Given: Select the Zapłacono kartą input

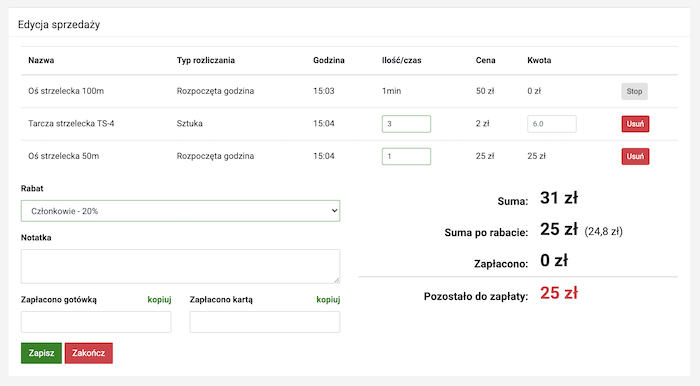Looking at the screenshot, I should click(265, 322).
